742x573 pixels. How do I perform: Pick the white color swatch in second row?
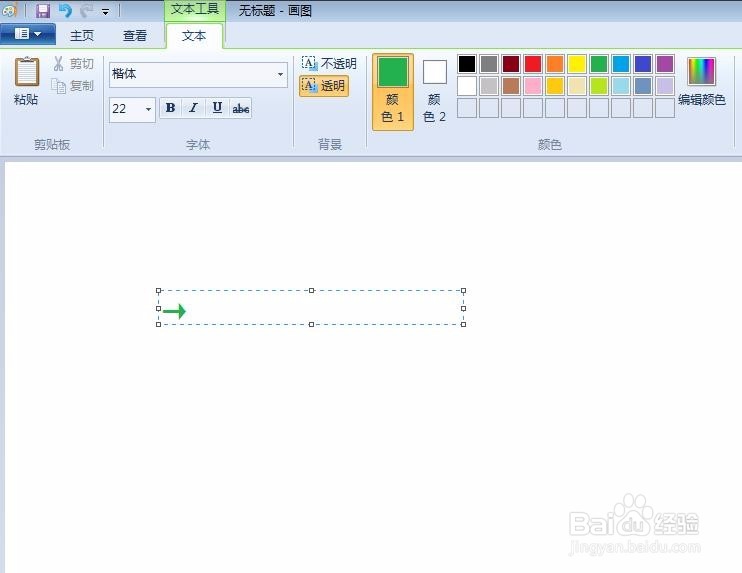click(467, 86)
